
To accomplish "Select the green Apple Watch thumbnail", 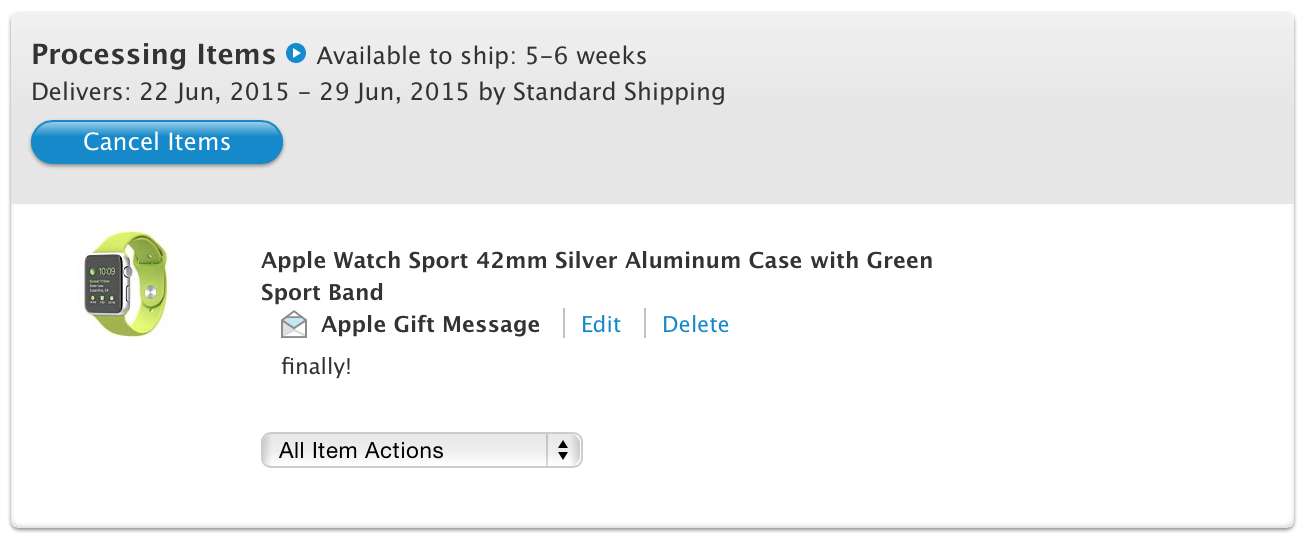I will [125, 282].
